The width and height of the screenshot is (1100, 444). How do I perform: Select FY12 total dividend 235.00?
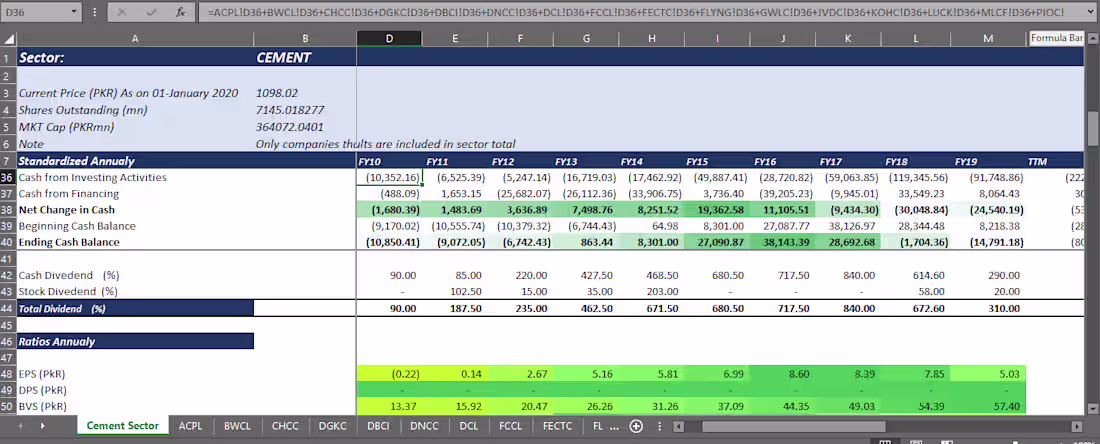tap(521, 309)
